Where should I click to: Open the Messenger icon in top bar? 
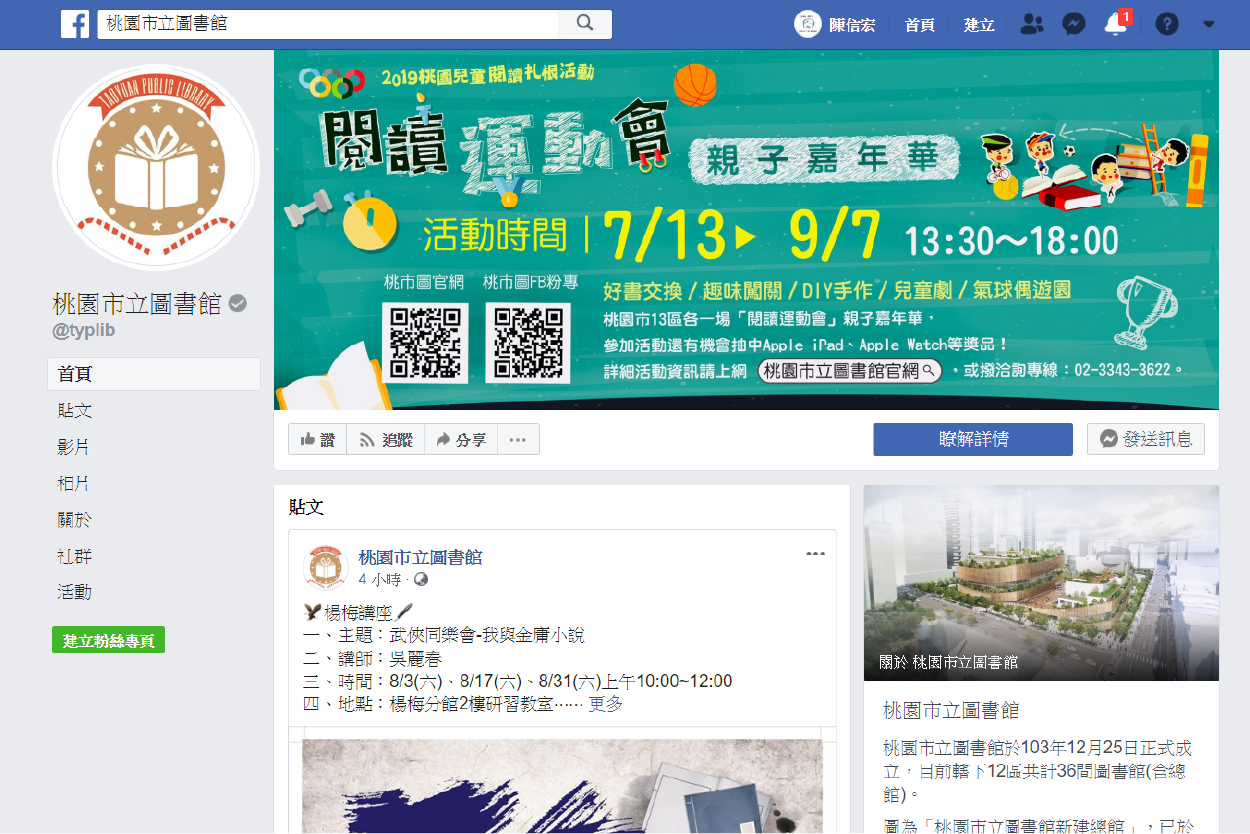click(1074, 24)
